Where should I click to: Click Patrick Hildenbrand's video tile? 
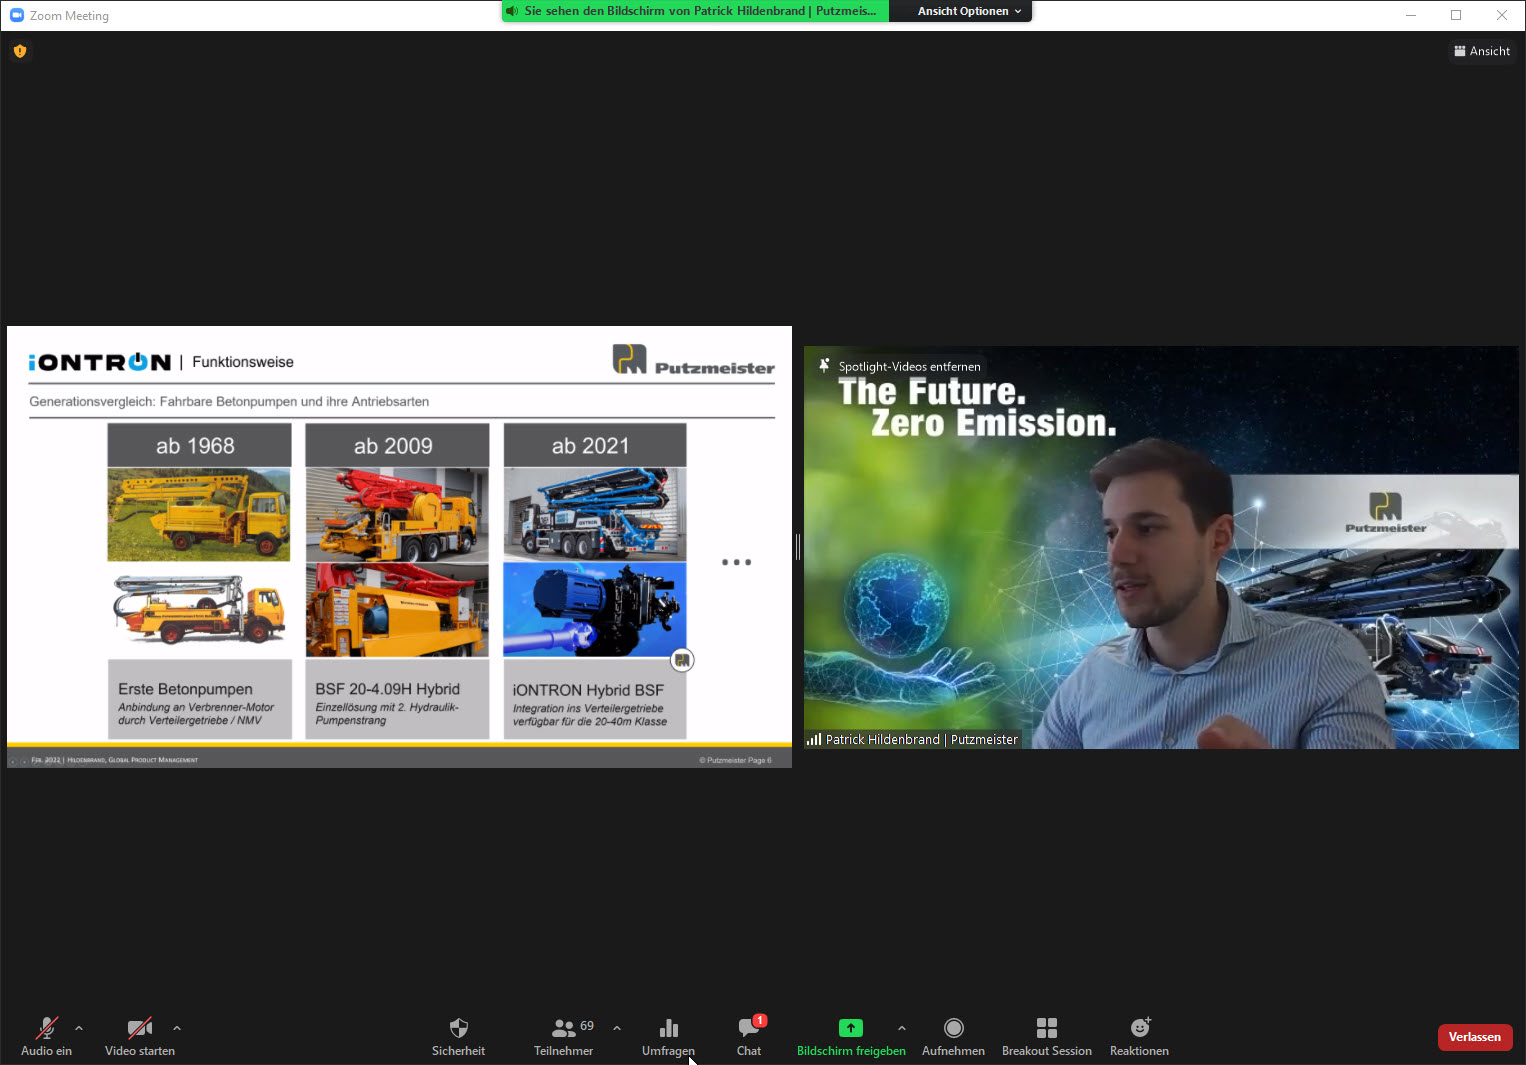pyautogui.click(x=1161, y=547)
